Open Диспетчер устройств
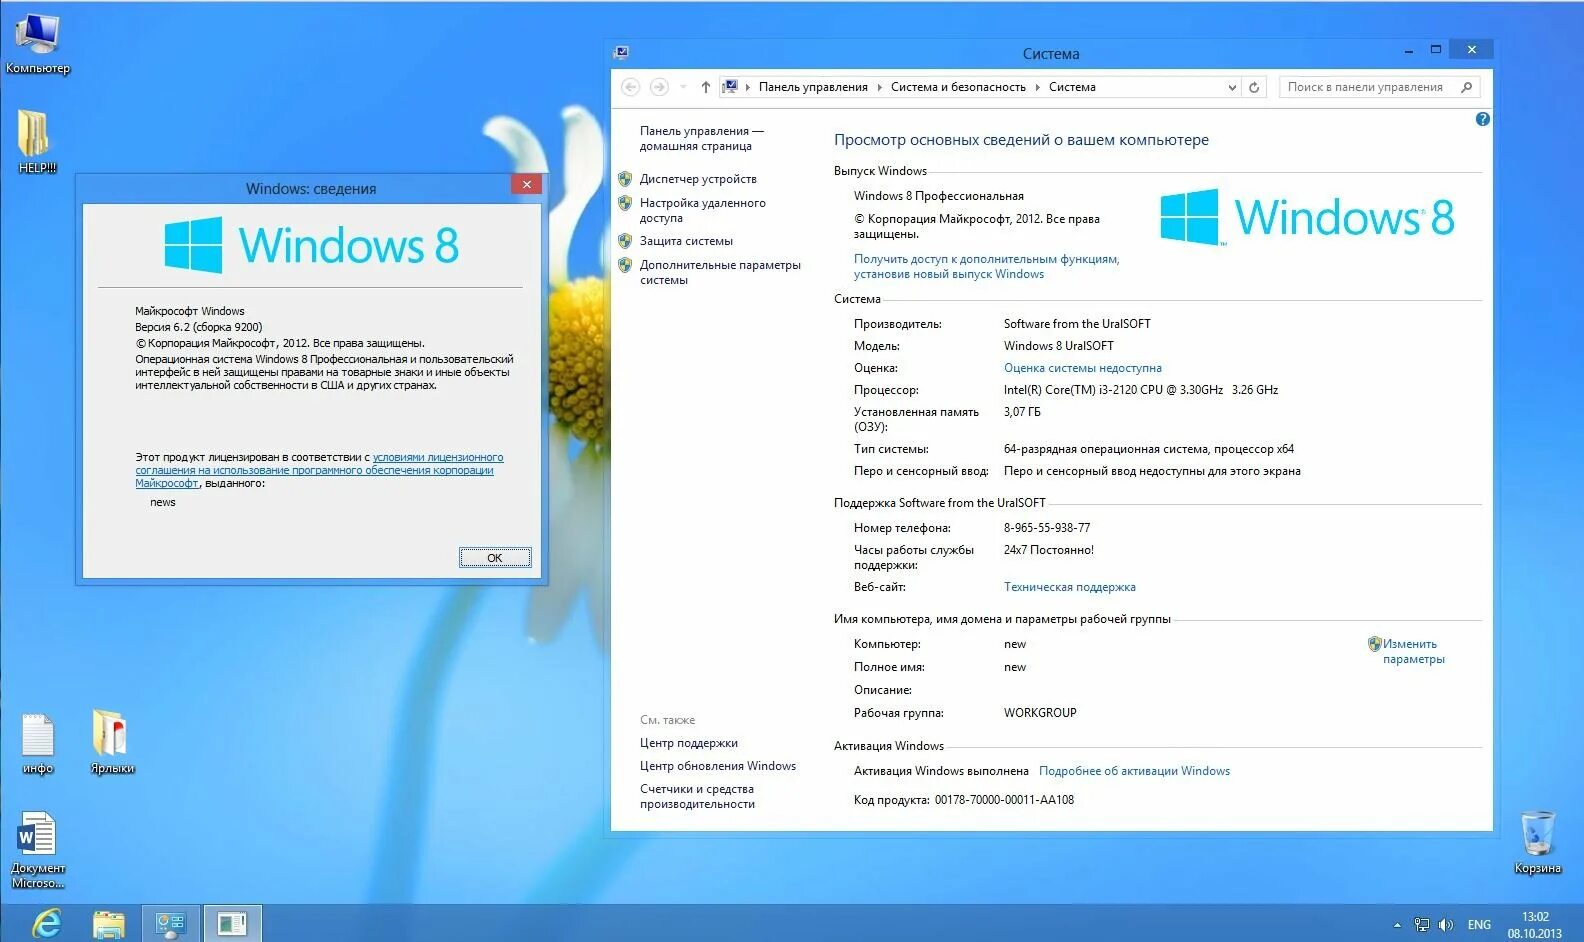Image resolution: width=1584 pixels, height=942 pixels. coord(698,179)
